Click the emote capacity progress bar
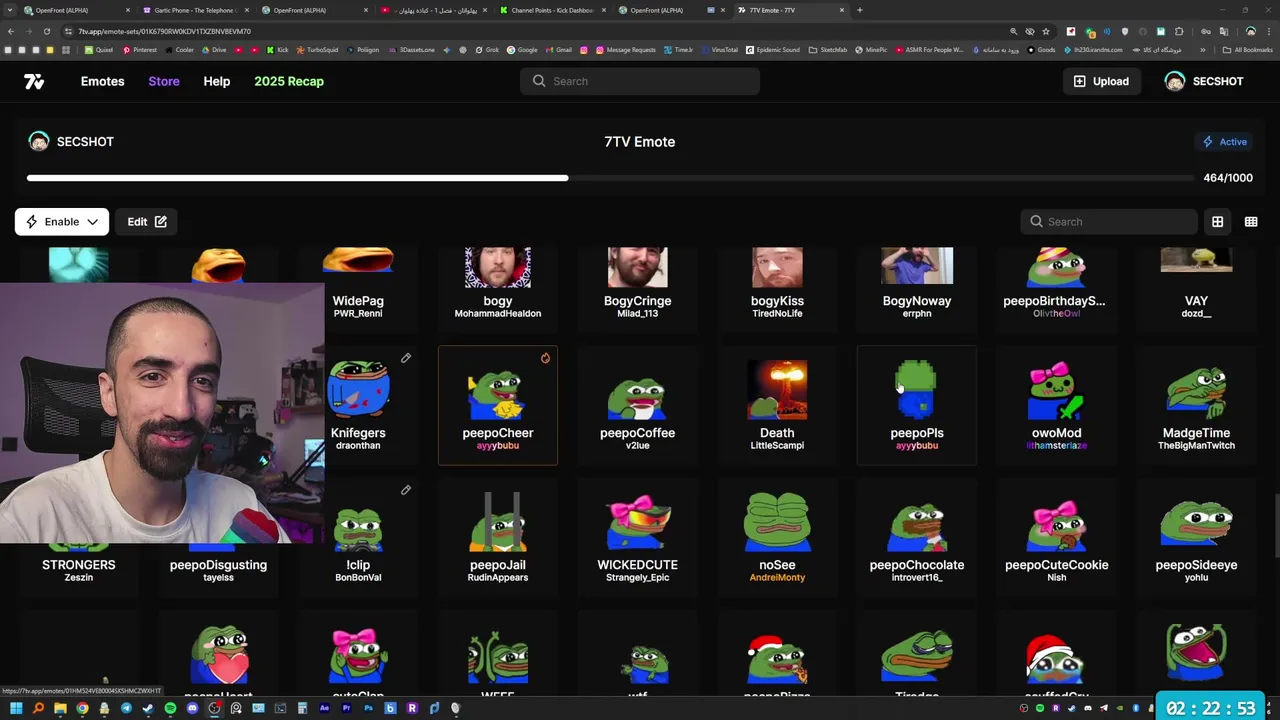This screenshot has height=720, width=1280. pyautogui.click(x=610, y=178)
